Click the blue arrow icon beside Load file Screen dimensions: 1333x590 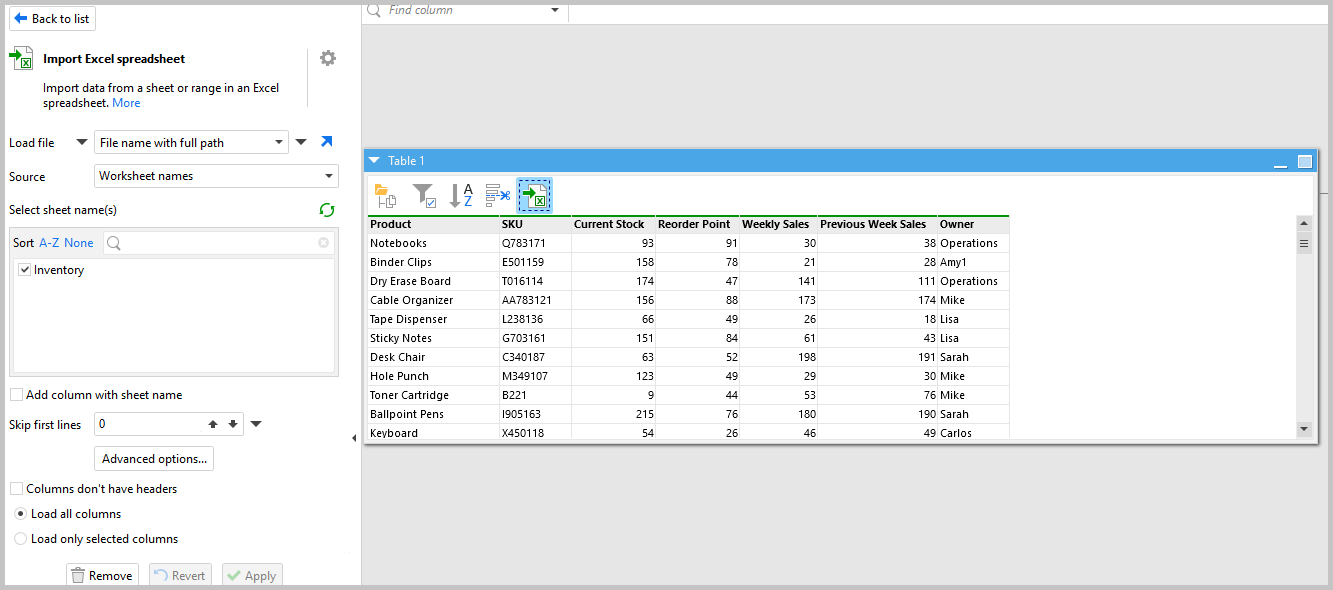[326, 142]
